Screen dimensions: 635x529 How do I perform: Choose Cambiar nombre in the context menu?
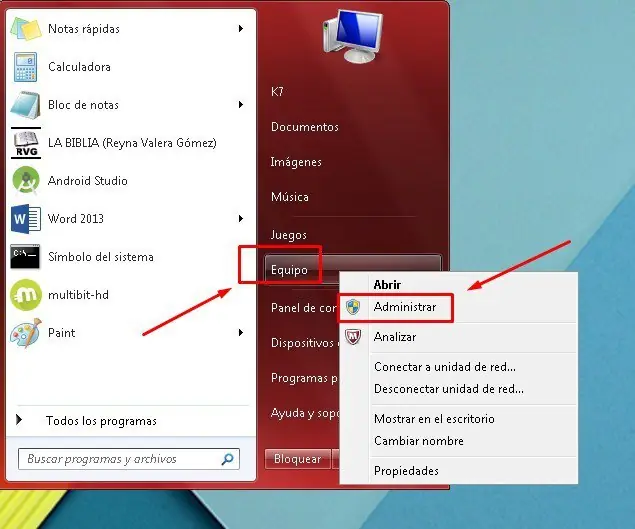[419, 441]
